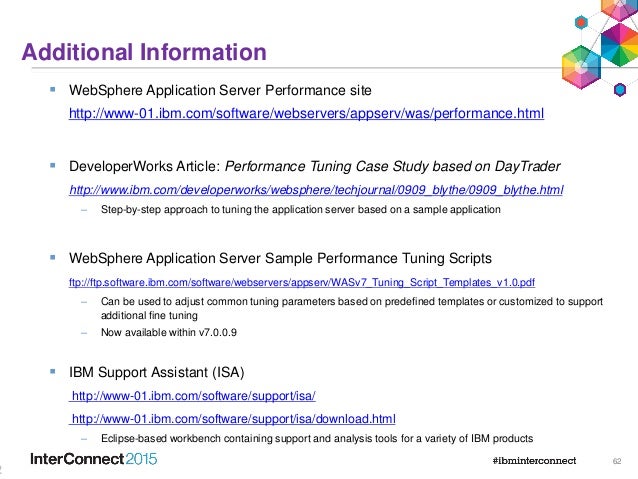
Task: Click 'Step-by-step approach to tuning' sub-bullet
Action: (x=301, y=210)
